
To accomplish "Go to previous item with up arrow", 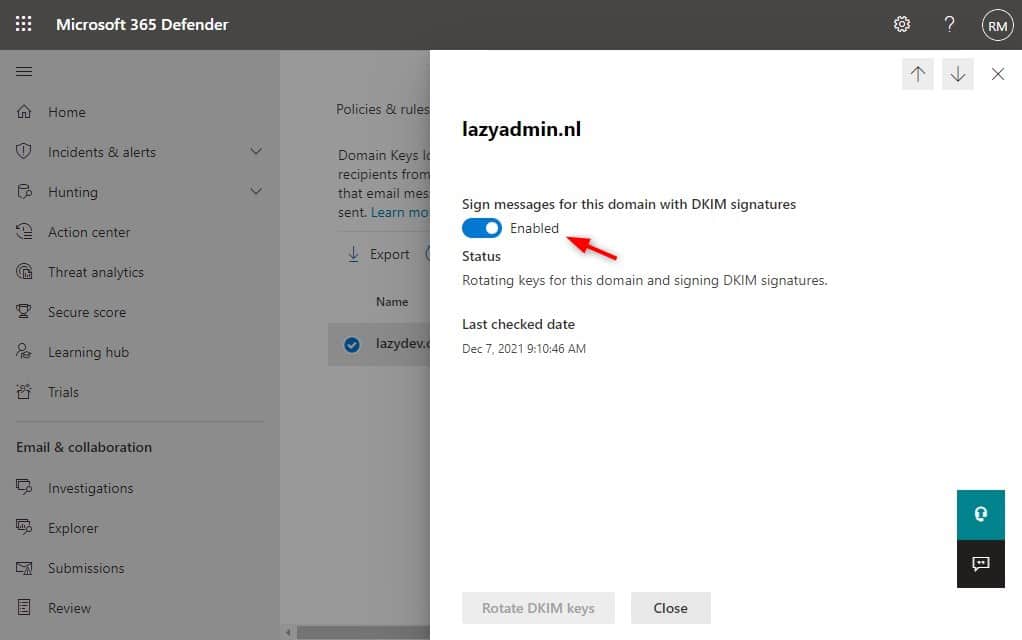I will click(918, 74).
